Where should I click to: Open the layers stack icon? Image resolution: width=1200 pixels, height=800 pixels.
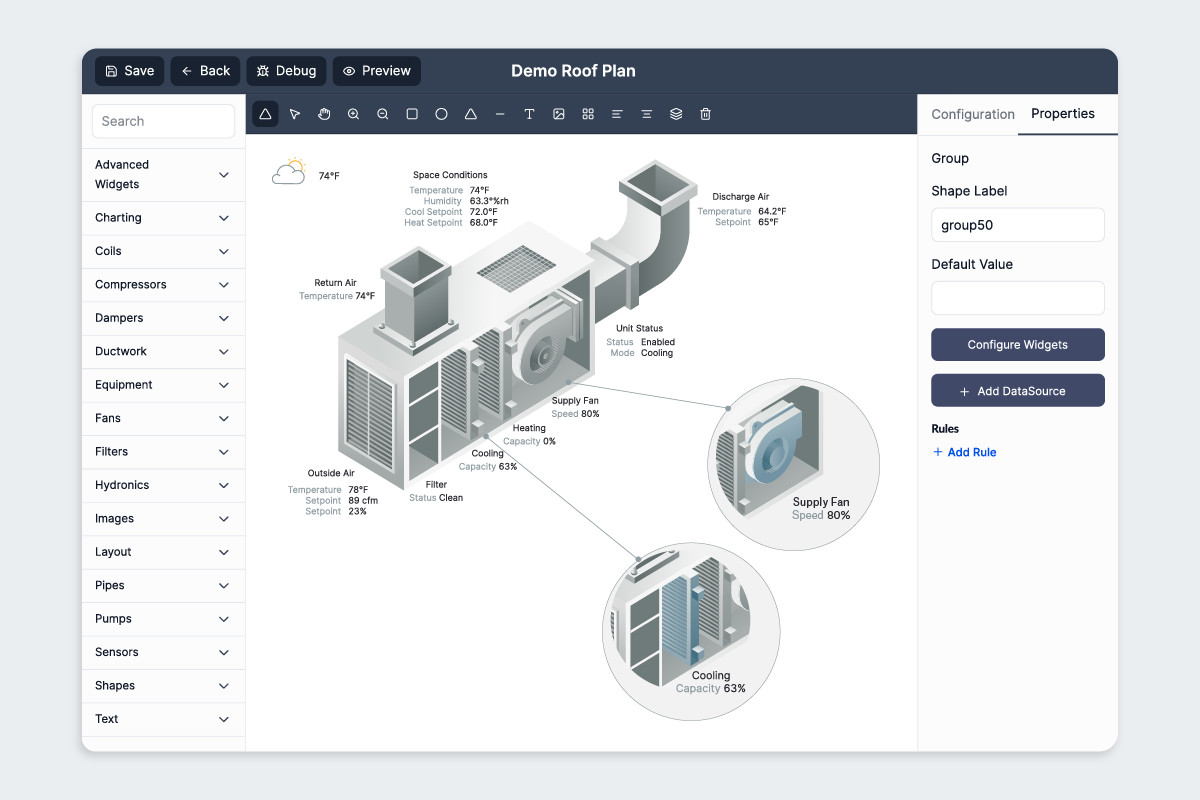point(676,114)
